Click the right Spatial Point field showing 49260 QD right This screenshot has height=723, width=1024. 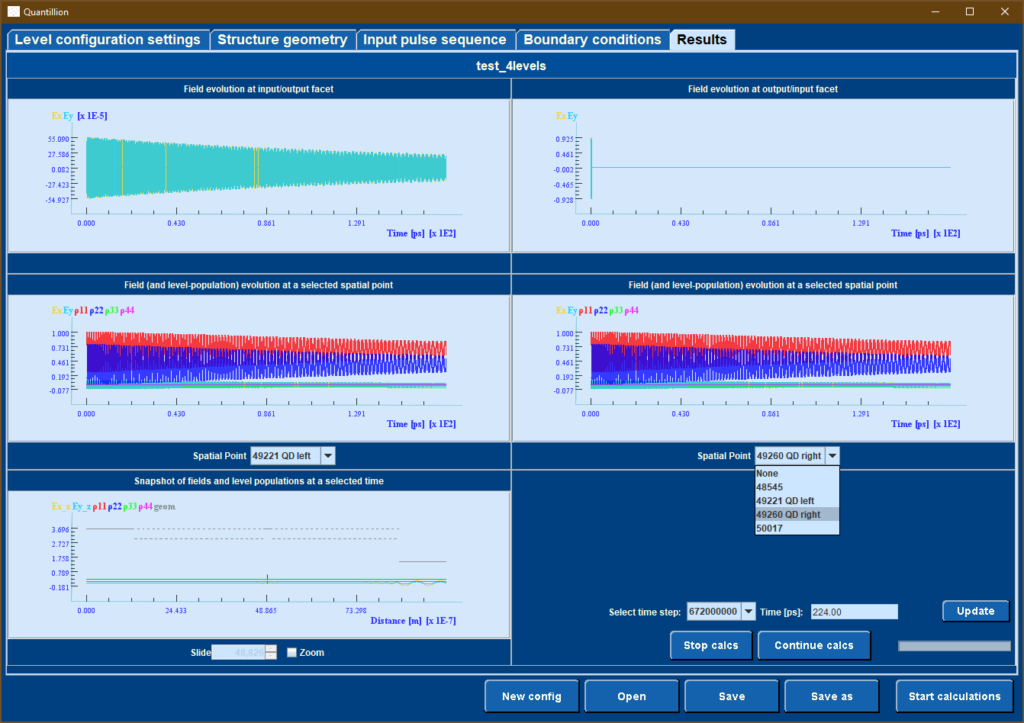tap(790, 456)
